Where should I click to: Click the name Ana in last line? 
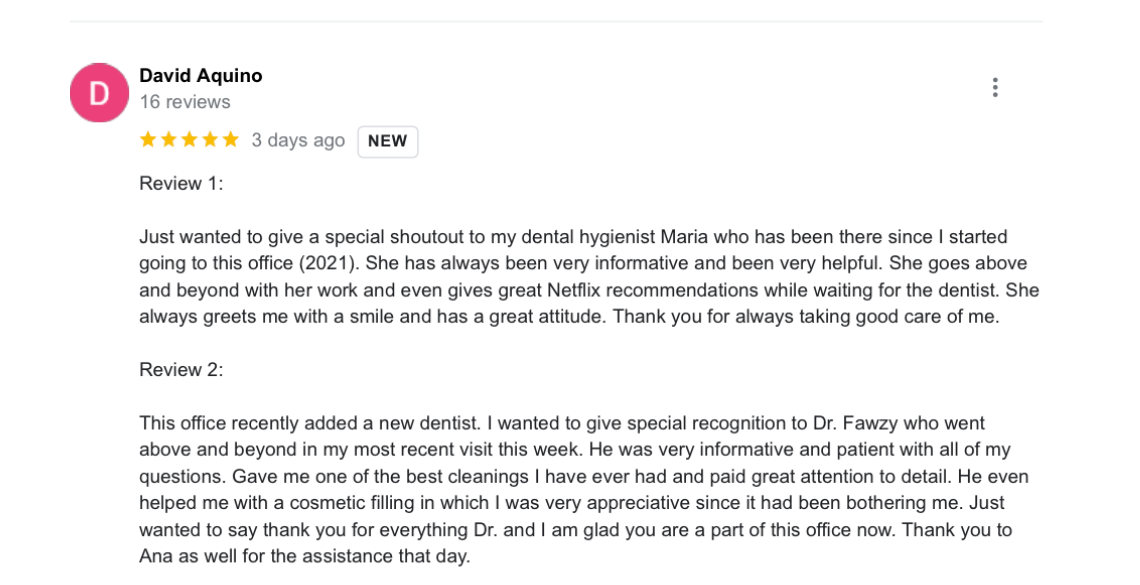(155, 557)
